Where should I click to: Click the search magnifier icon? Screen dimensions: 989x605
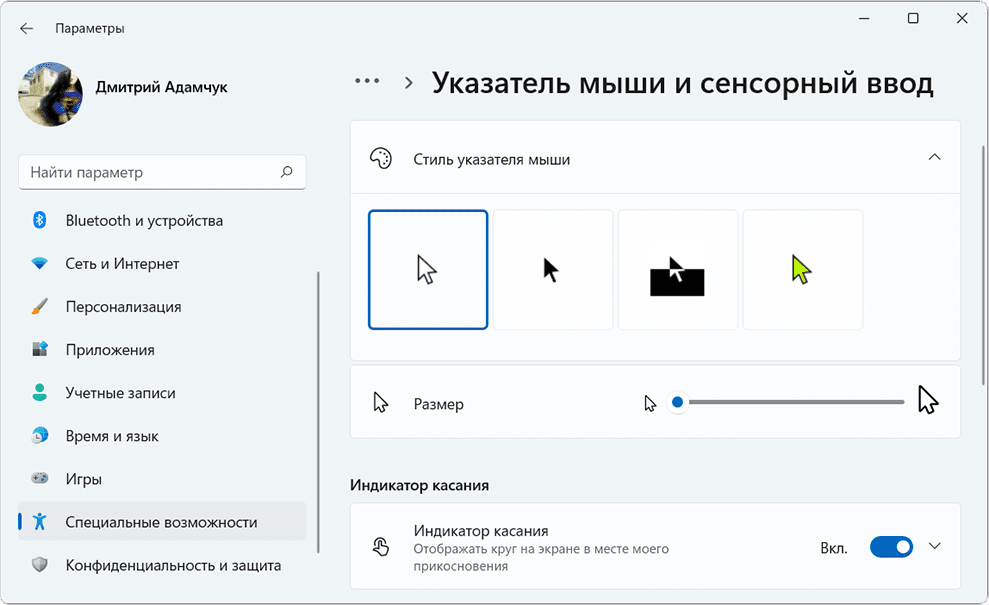pos(286,172)
